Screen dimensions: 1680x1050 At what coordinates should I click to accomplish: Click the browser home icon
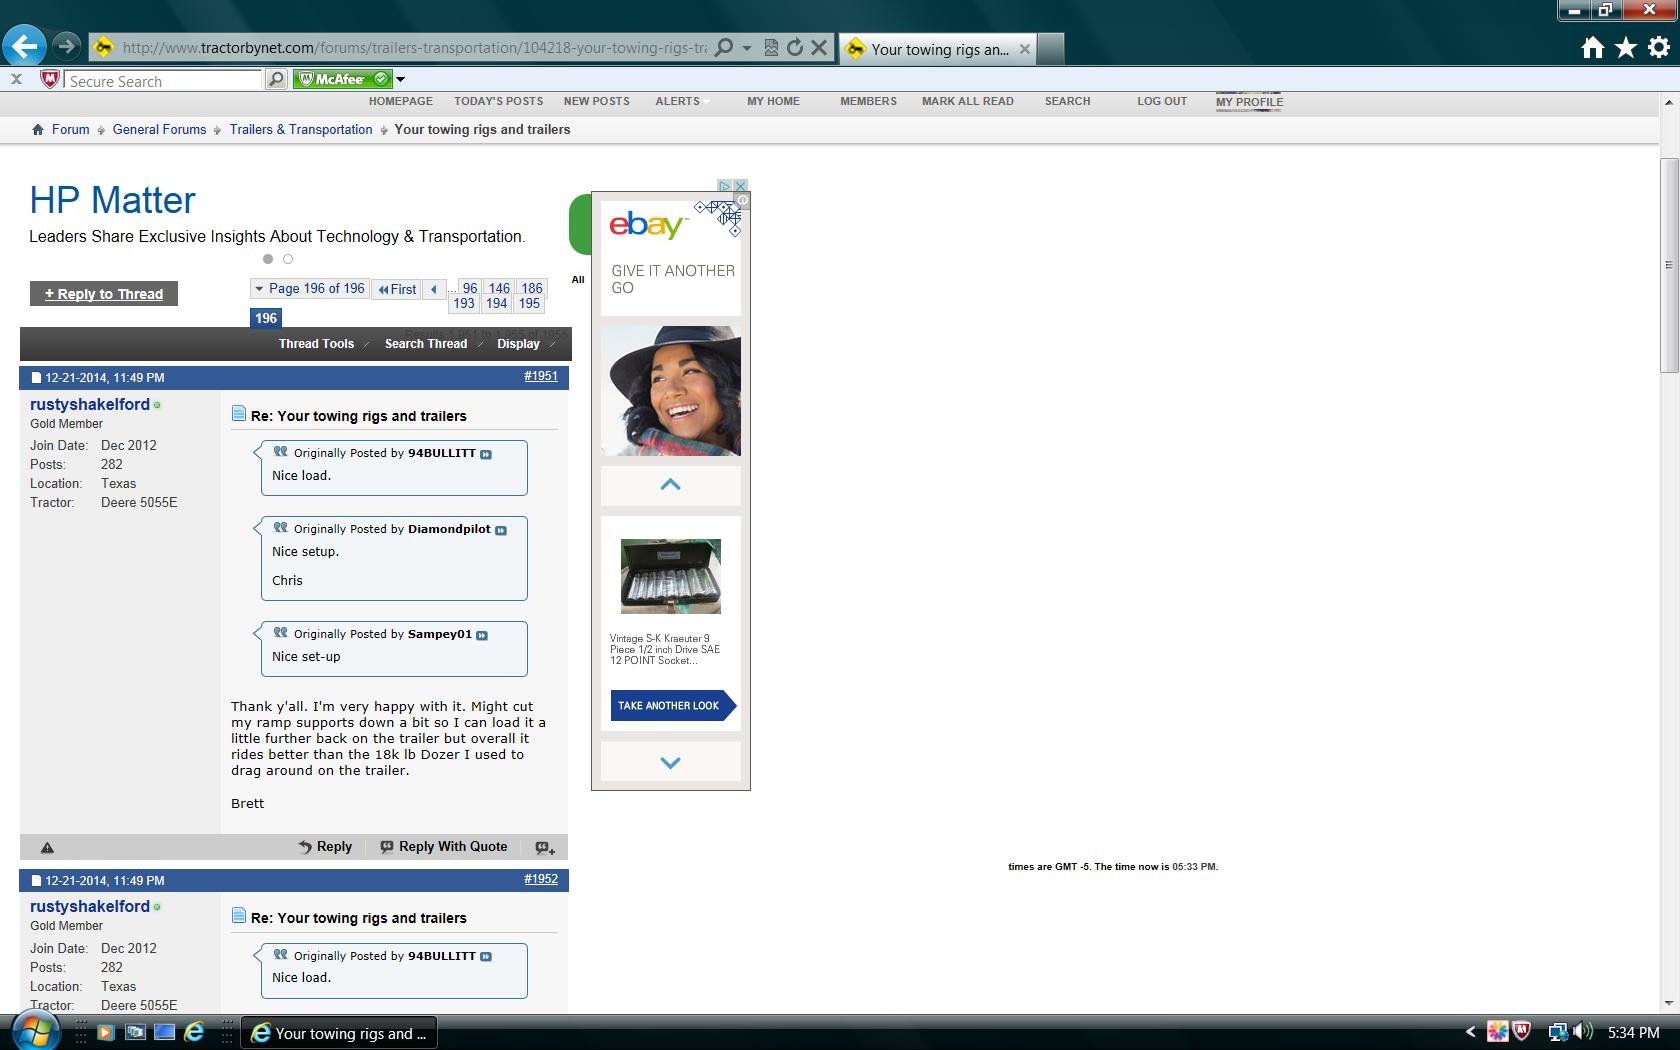[x=1593, y=47]
